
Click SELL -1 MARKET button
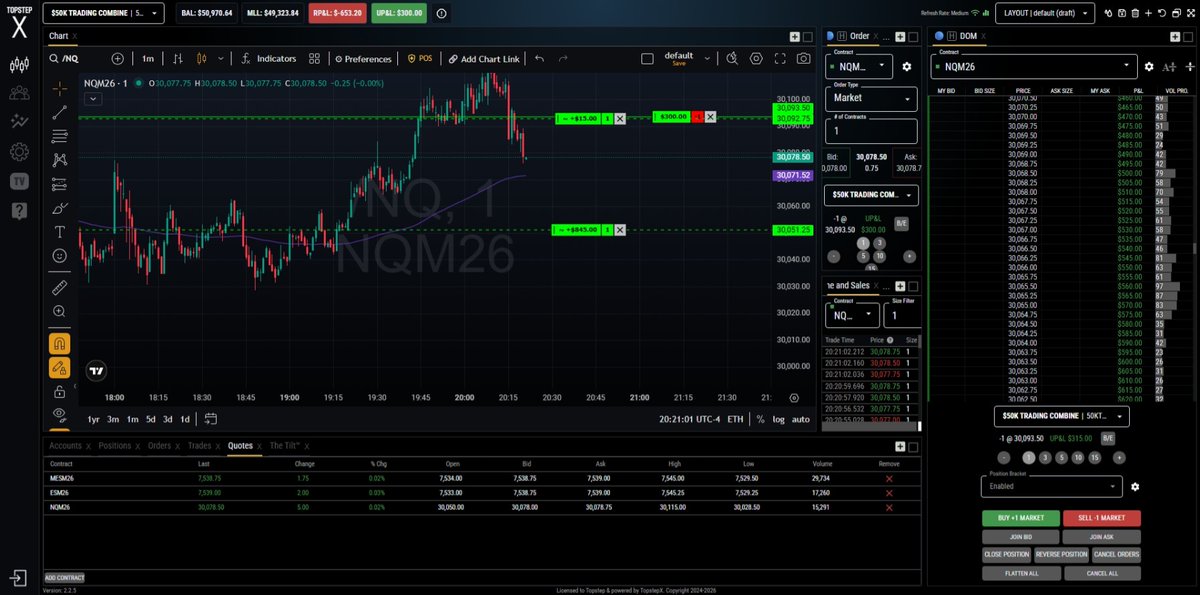pyautogui.click(x=1101, y=518)
